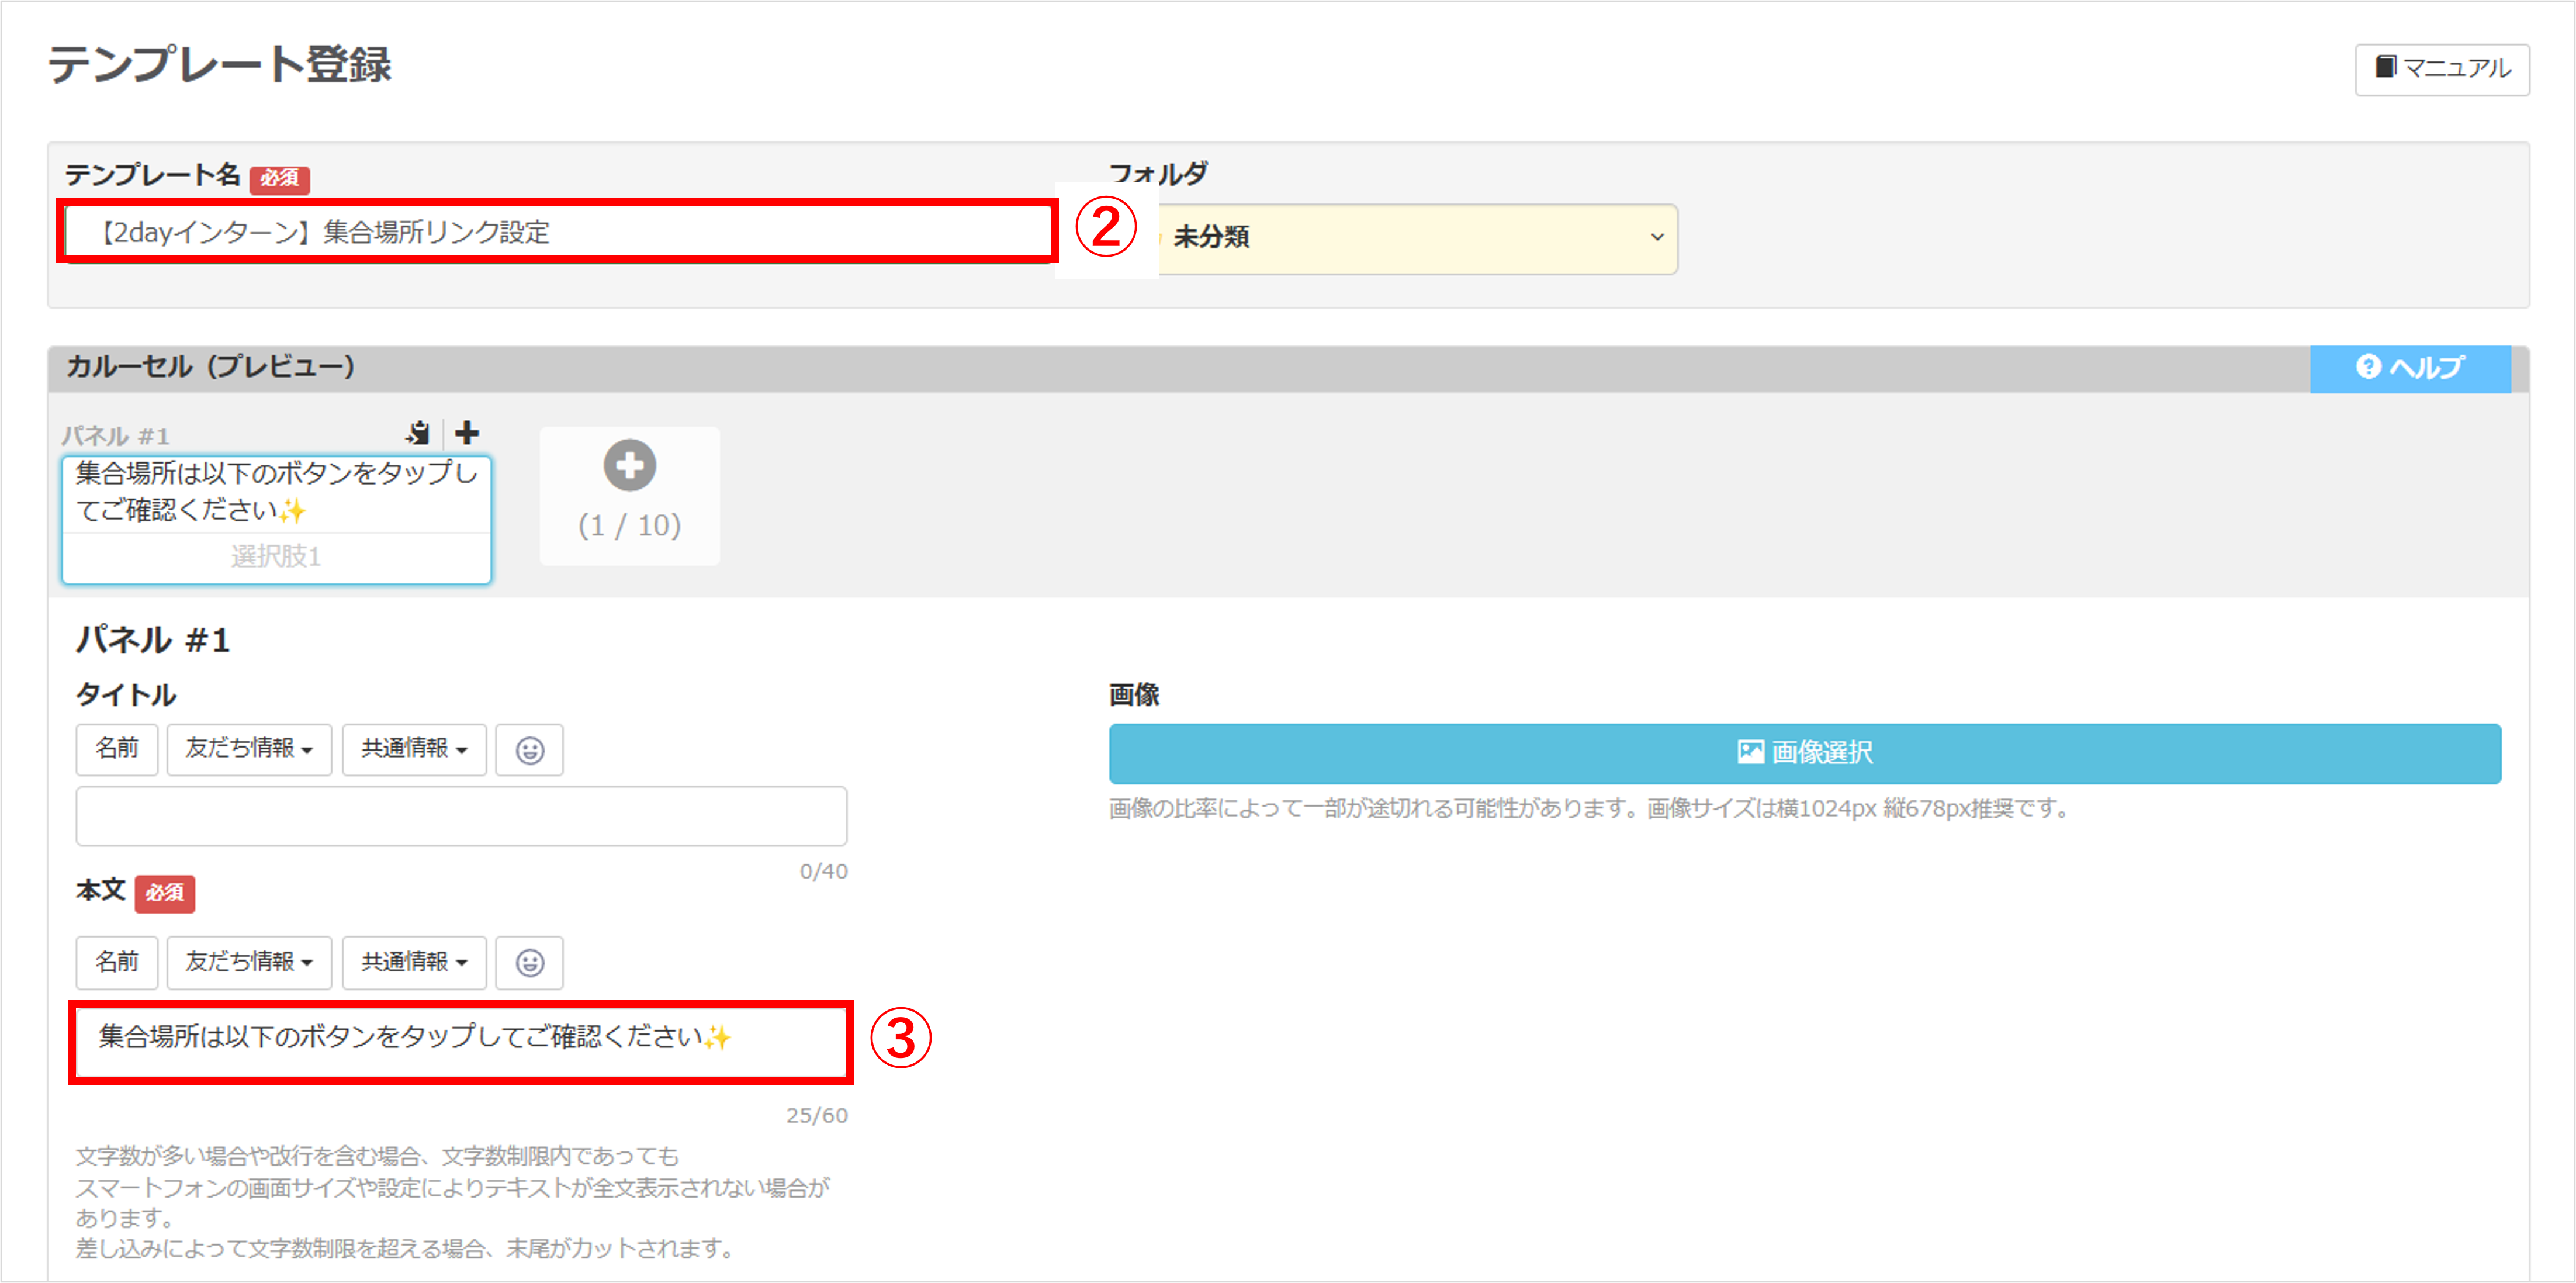Viewport: 2576px width, 1283px height.
Task: Expand the フォルダ 未分類 dropdown
Action: pos(1415,238)
